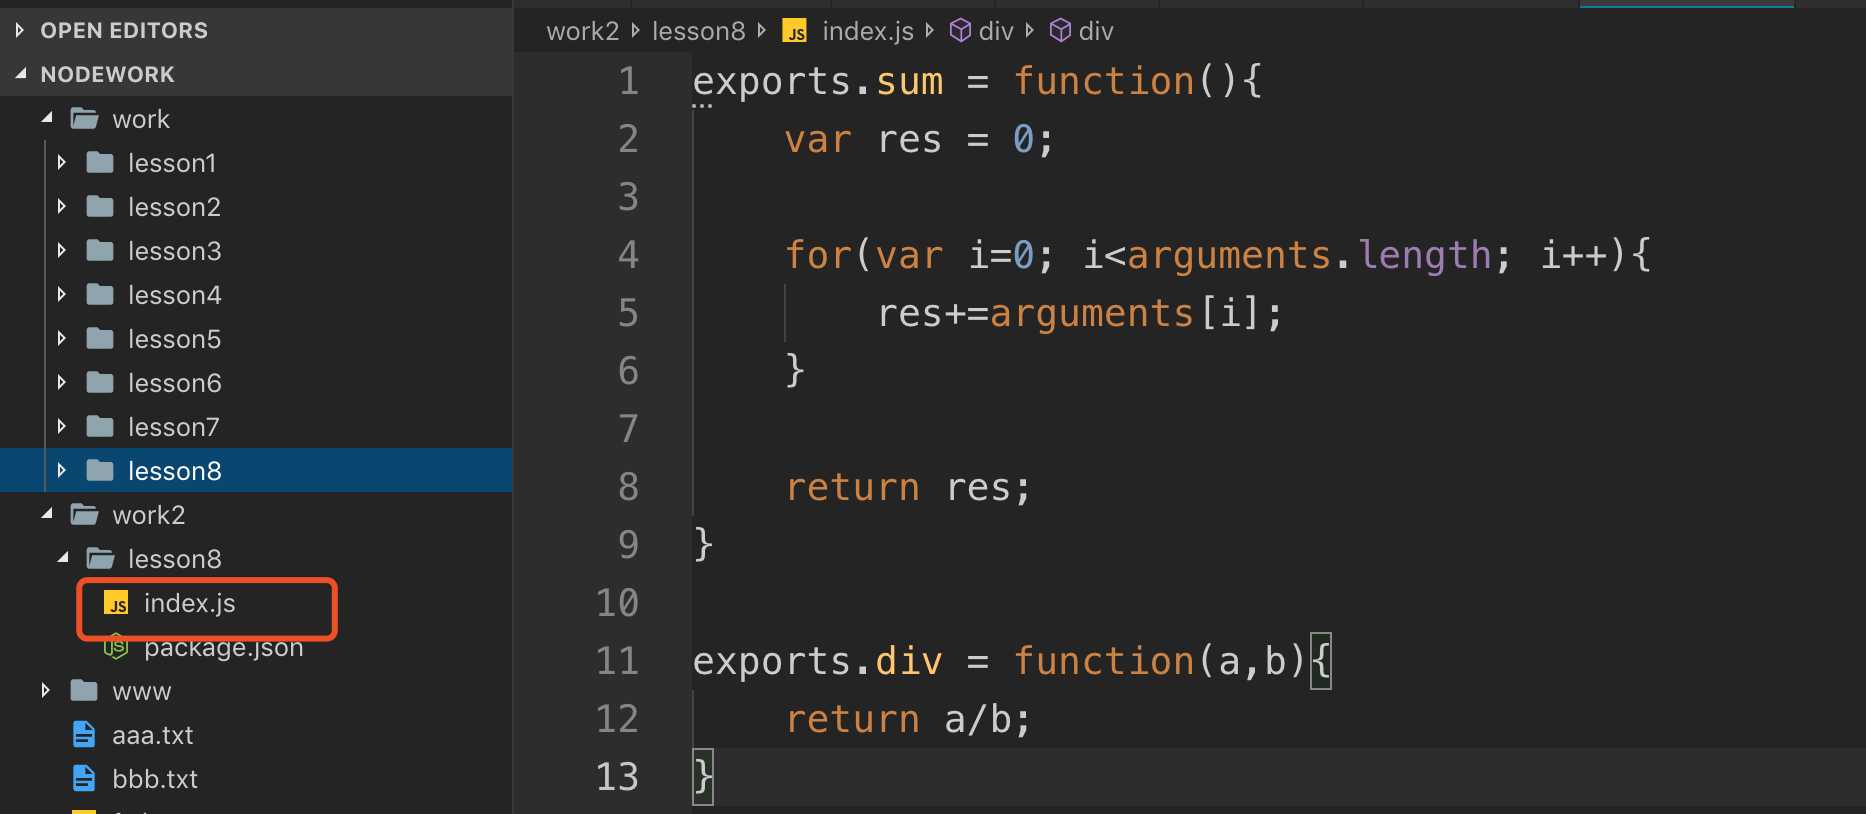Click 'exports.div' on line 11

point(818,662)
